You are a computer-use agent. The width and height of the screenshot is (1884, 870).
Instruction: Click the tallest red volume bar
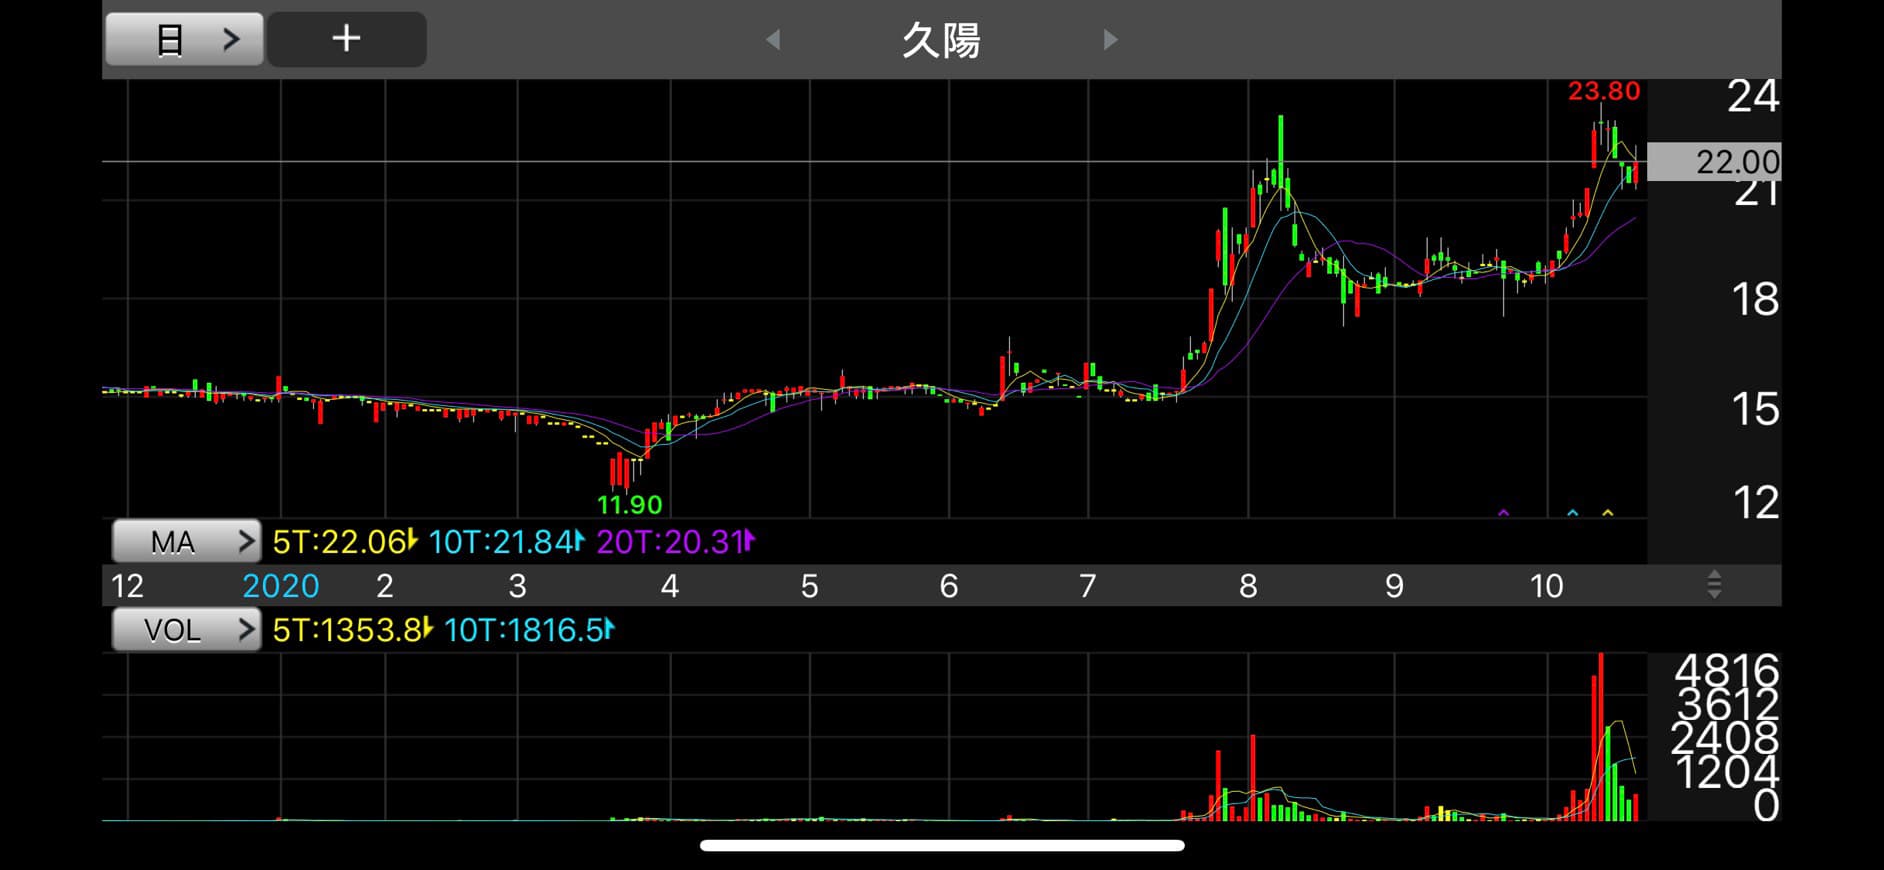tap(1601, 737)
